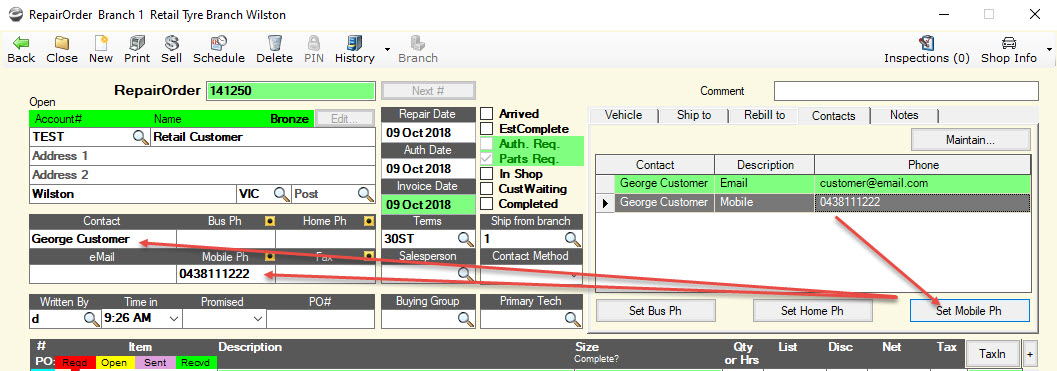Image resolution: width=1057 pixels, height=371 pixels.
Task: Click the Delete trash bin icon
Action: (x=274, y=43)
